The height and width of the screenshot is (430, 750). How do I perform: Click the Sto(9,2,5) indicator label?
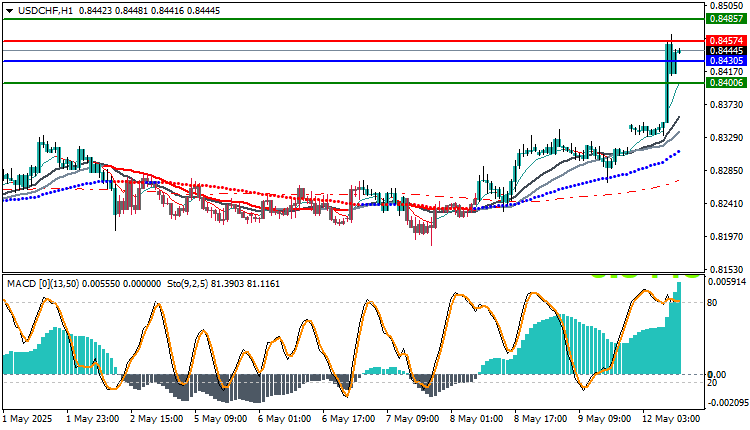tap(187, 284)
